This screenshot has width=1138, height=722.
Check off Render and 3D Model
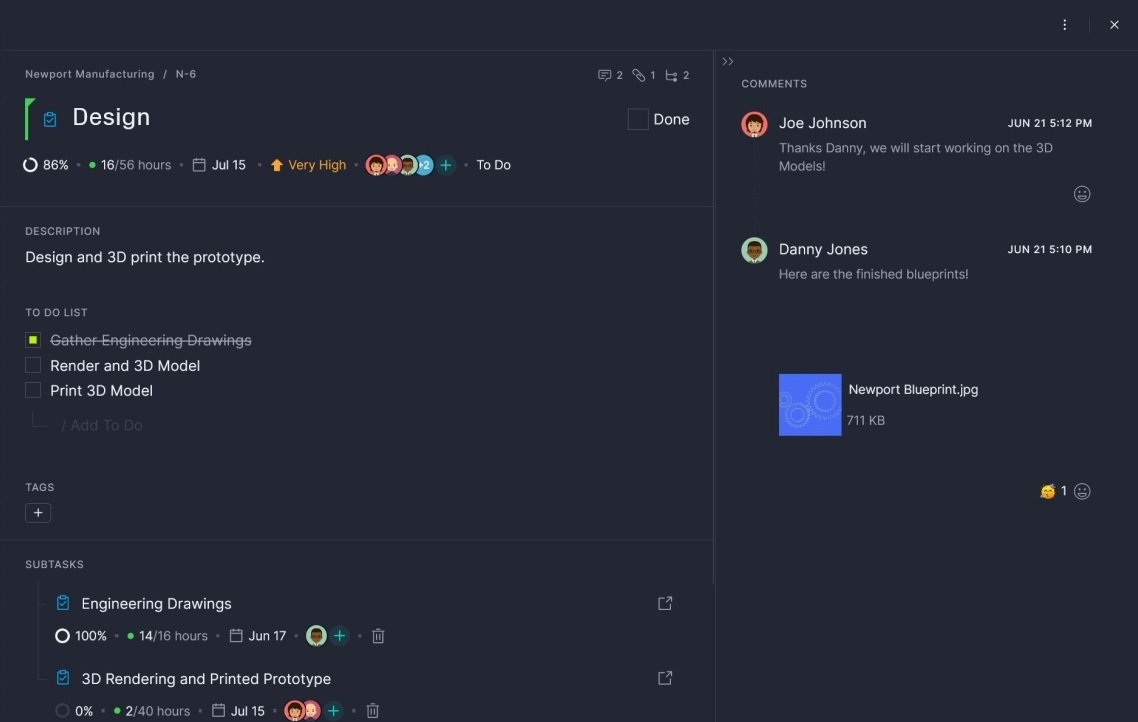[32, 365]
